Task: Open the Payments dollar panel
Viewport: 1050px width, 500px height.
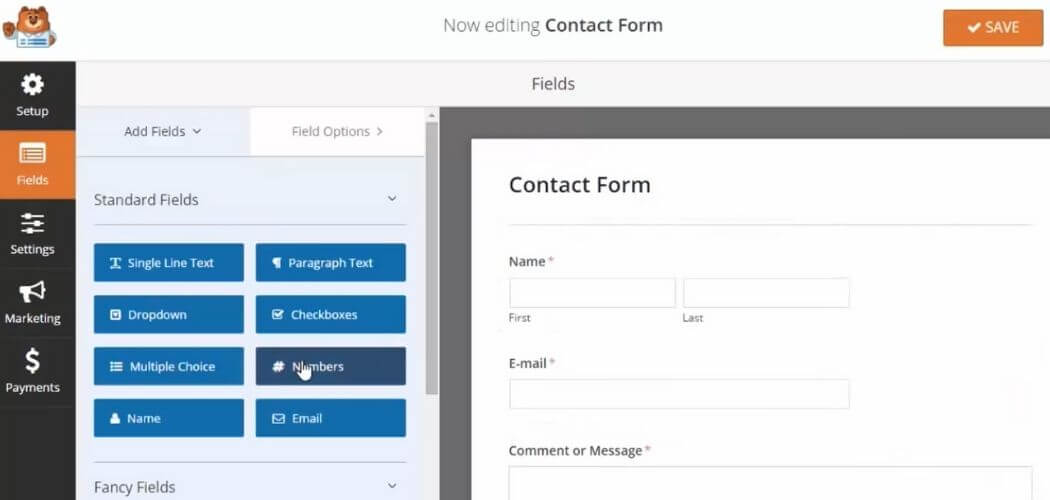Action: pyautogui.click(x=33, y=372)
